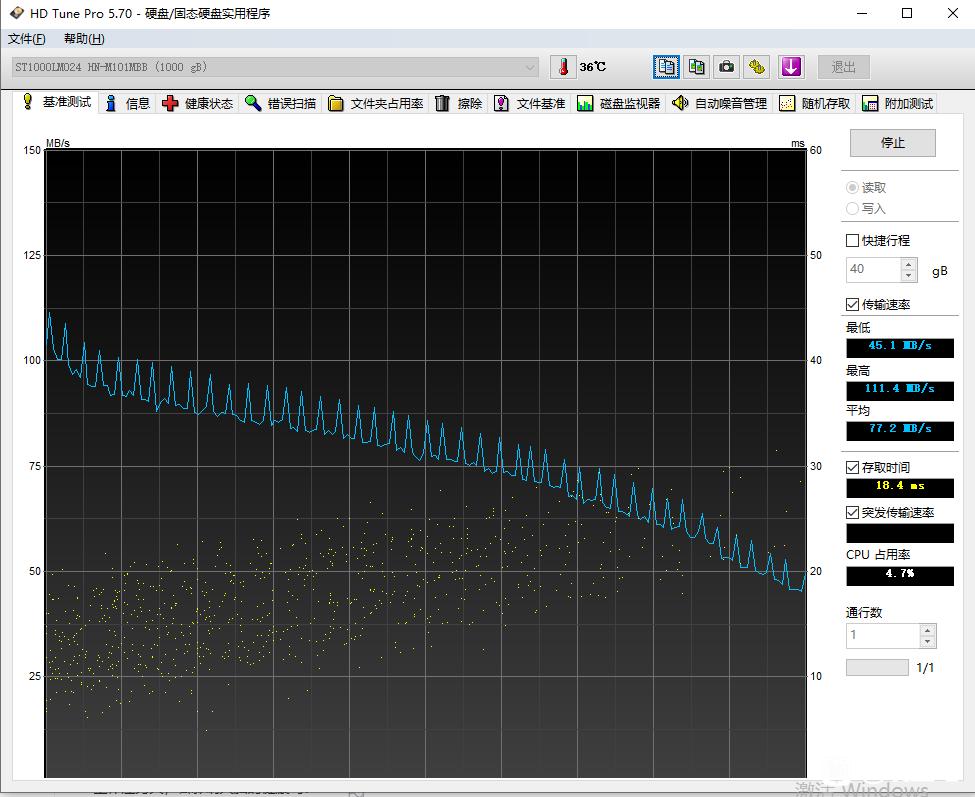The image size is (975, 797).
Task: Switch to the 错误扫描 tab label
Action: (292, 104)
